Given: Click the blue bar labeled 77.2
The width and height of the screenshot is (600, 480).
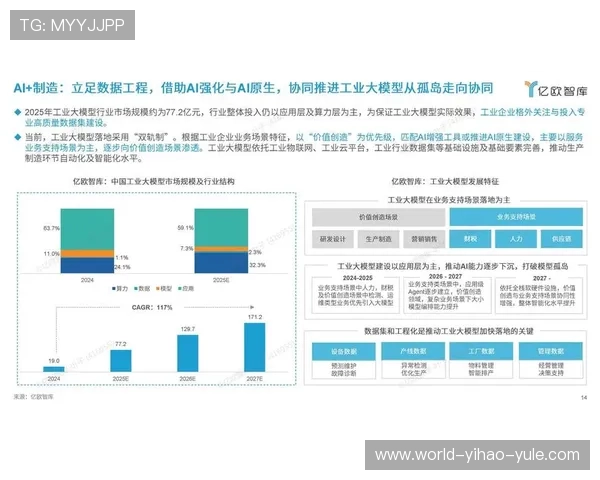Looking at the screenshot, I should pyautogui.click(x=121, y=361).
